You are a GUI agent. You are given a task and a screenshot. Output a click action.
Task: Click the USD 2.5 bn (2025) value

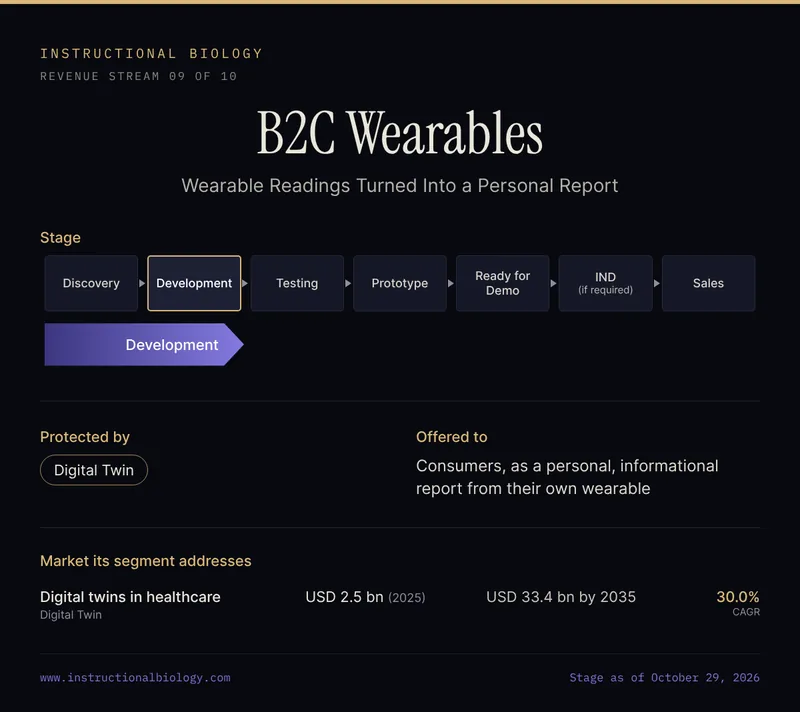pyautogui.click(x=365, y=597)
